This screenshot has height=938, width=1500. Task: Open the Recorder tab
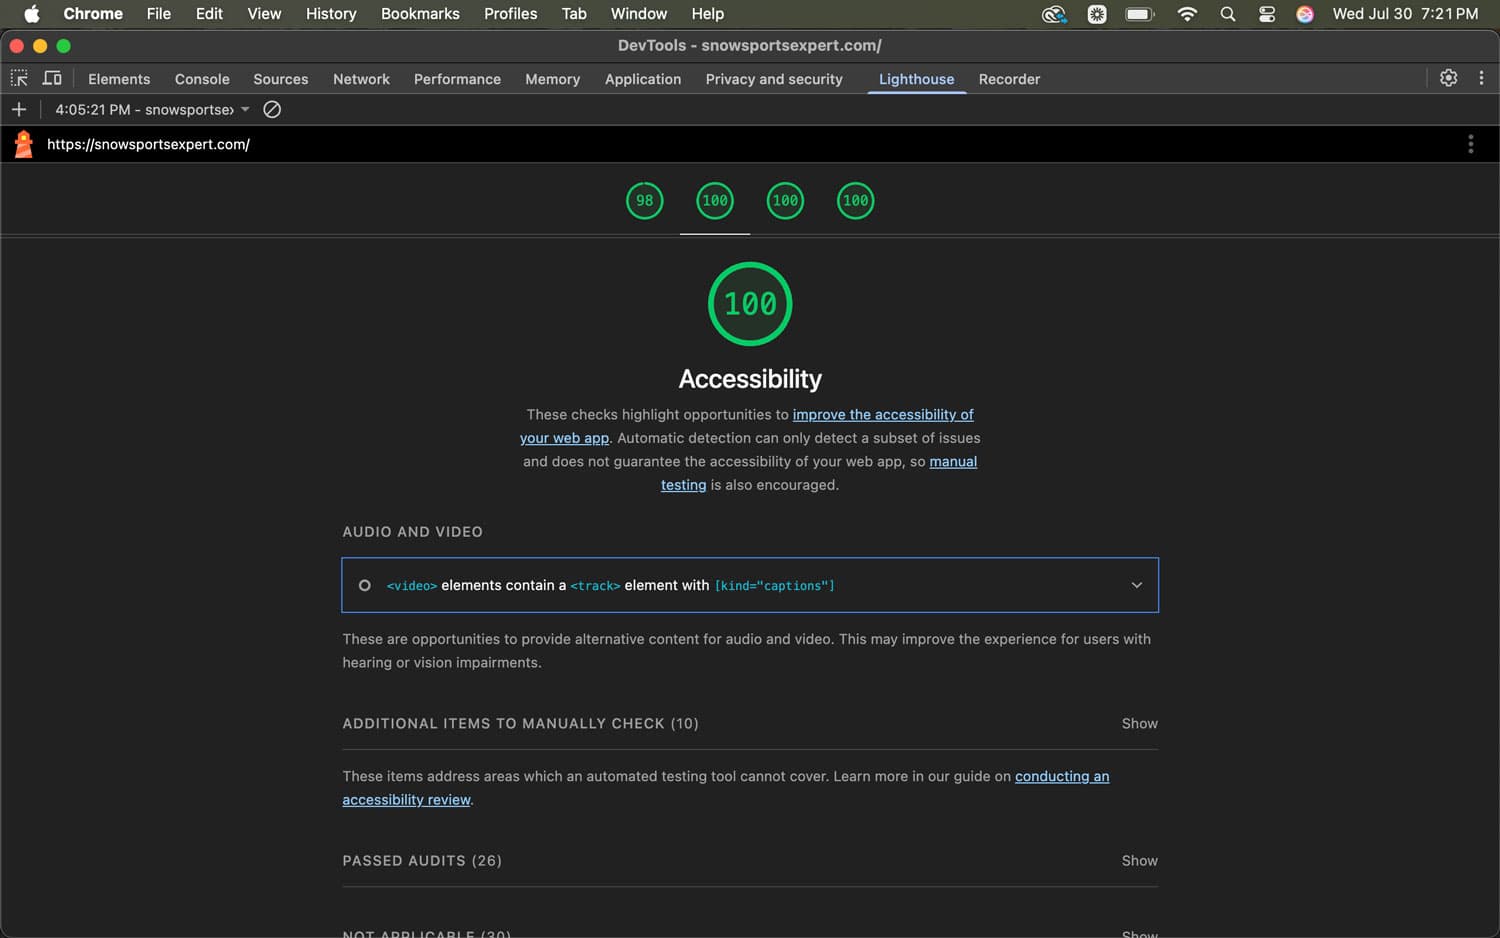1009,78
